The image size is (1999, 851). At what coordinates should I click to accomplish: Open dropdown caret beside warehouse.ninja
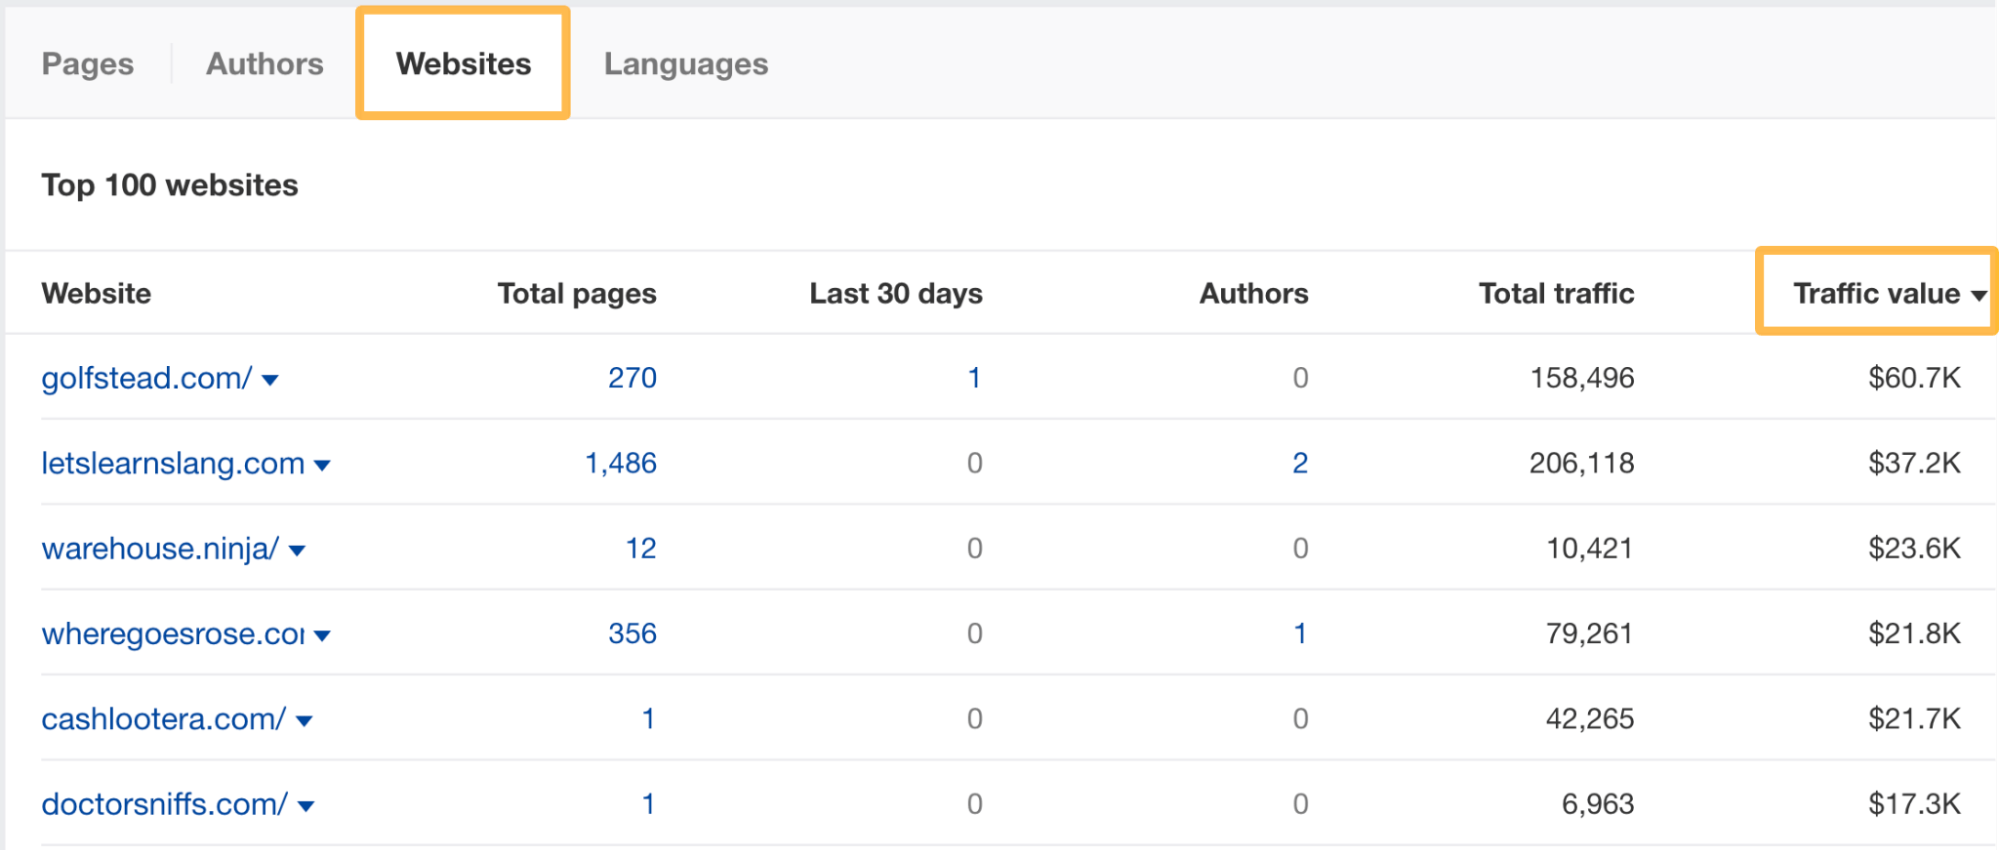297,550
